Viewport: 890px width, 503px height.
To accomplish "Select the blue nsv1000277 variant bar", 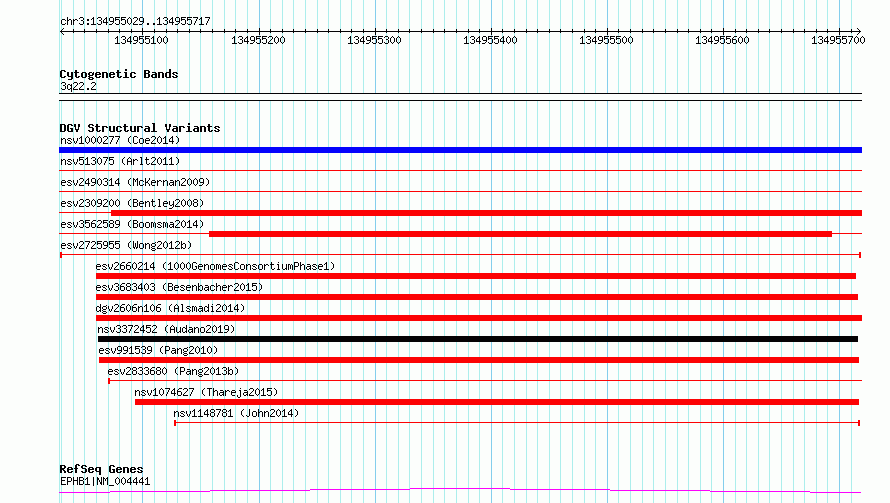I will coord(460,150).
